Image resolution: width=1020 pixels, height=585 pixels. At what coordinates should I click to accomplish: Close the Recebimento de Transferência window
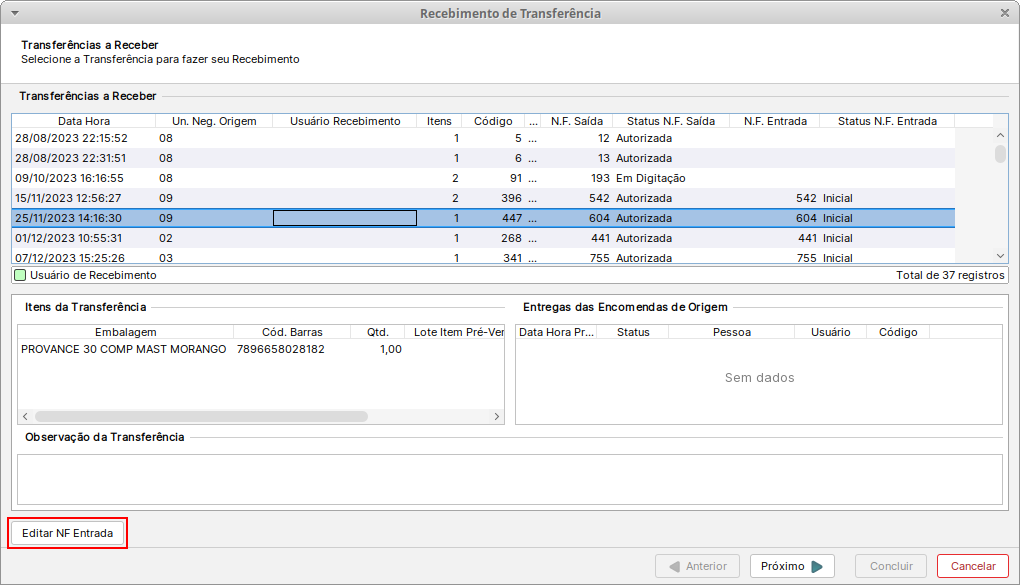point(1005,13)
